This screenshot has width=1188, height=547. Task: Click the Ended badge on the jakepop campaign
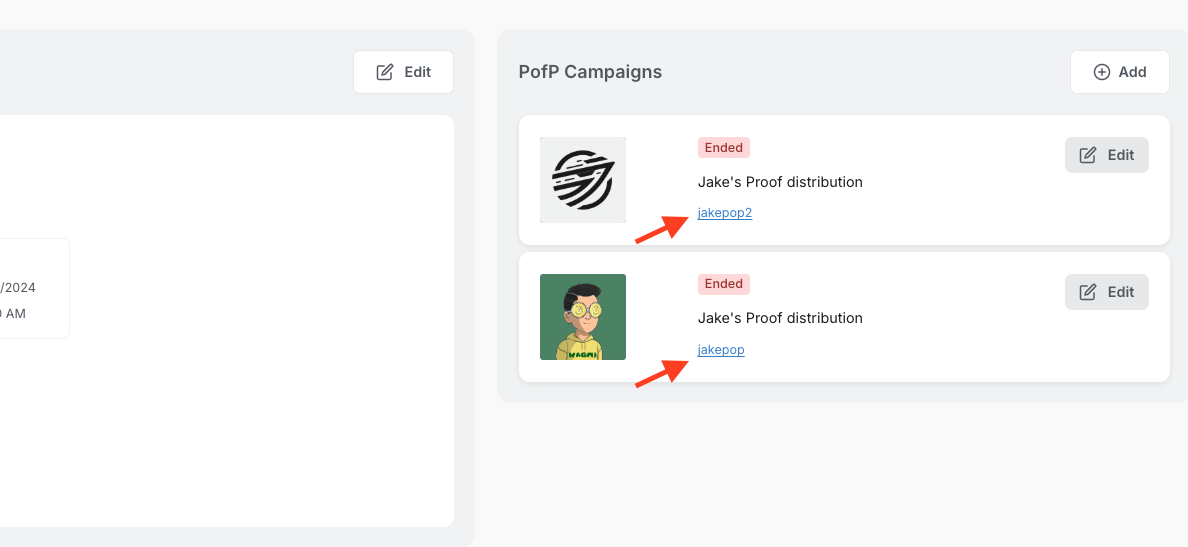tap(724, 284)
